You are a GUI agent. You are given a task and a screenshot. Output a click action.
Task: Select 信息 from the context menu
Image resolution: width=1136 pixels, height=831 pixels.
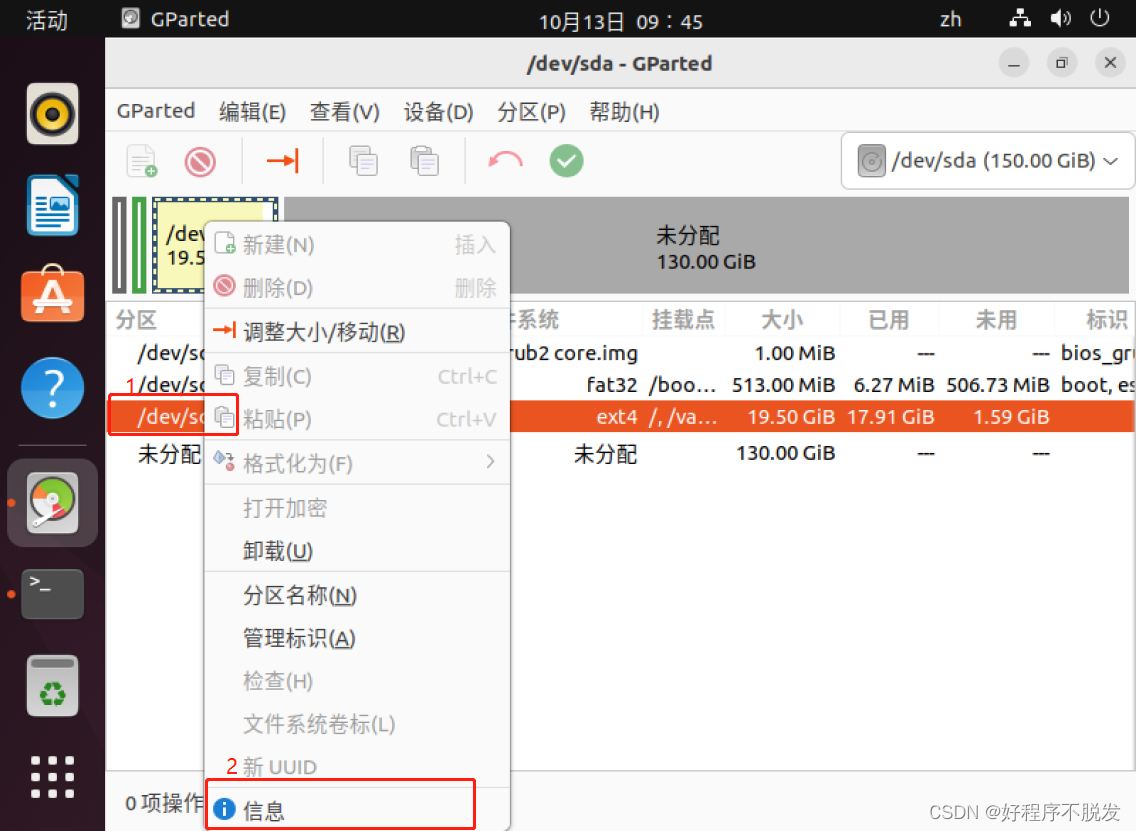[x=266, y=807]
